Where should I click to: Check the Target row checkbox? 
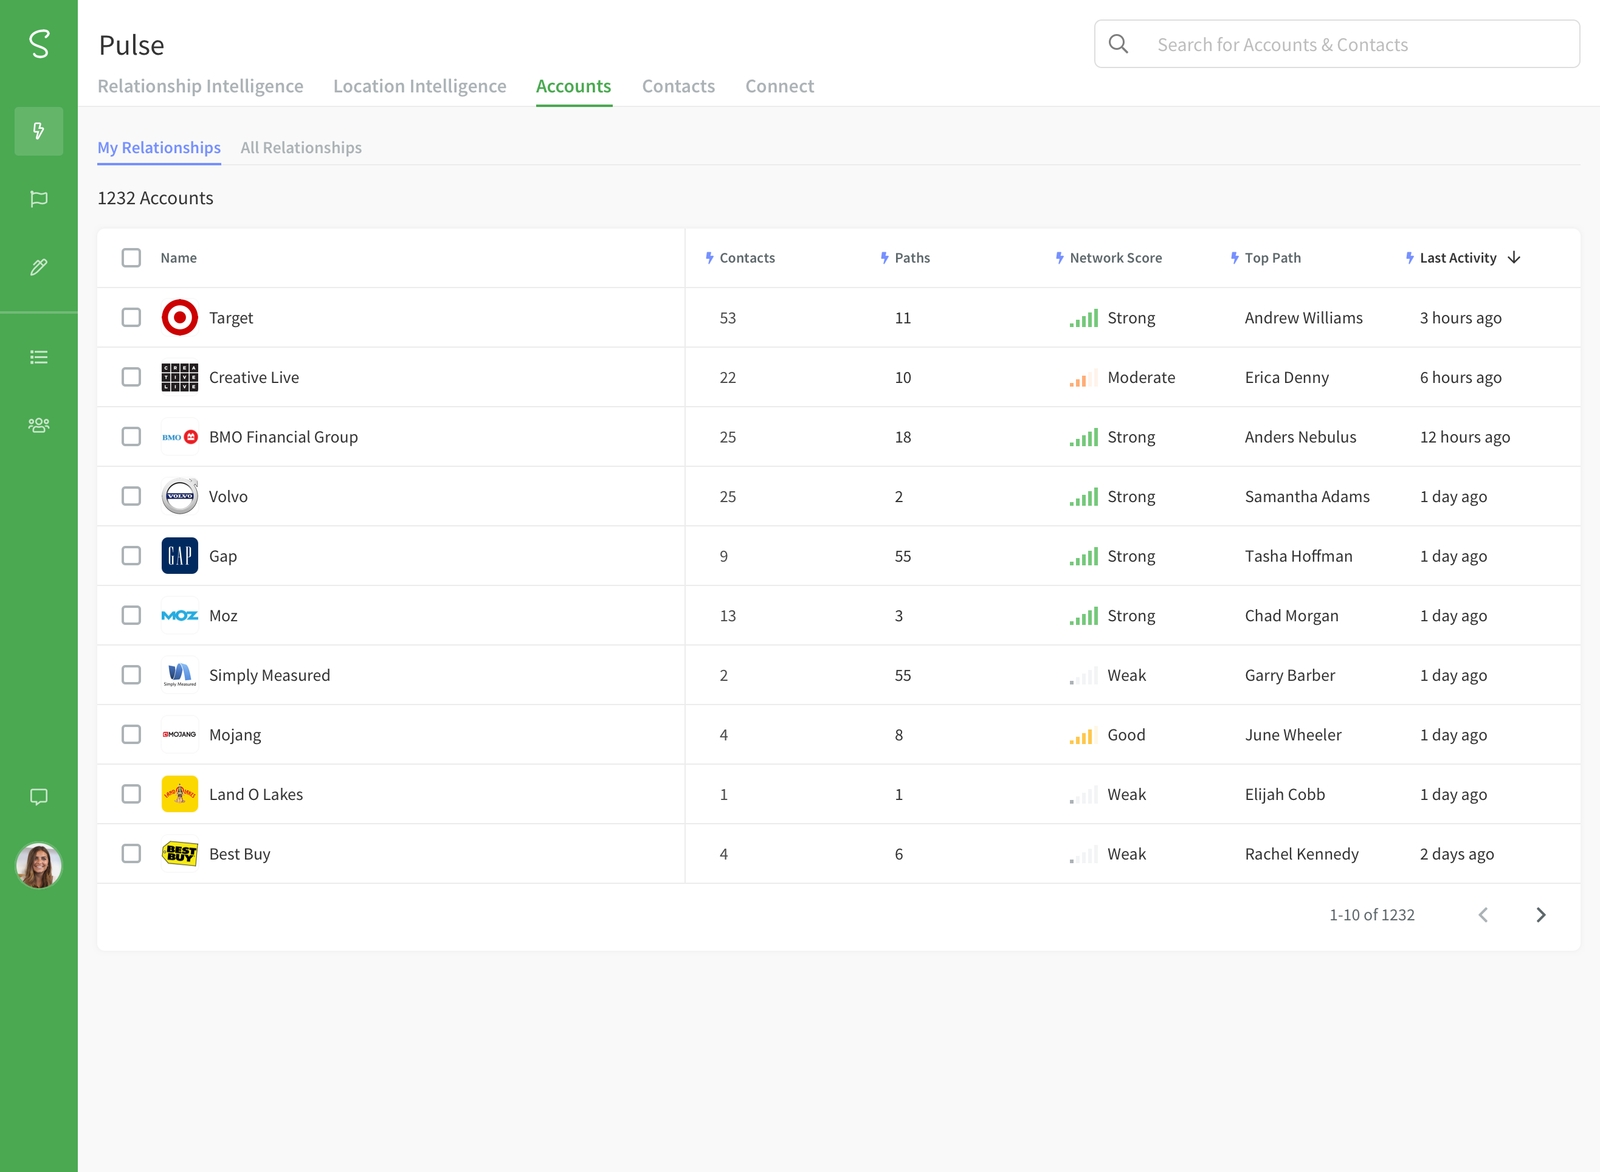pos(131,317)
